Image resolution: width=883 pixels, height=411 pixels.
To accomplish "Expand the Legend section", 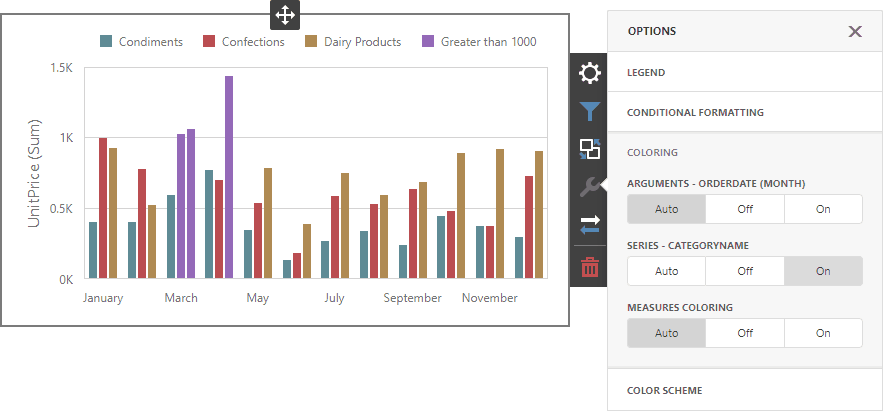I will [x=744, y=73].
